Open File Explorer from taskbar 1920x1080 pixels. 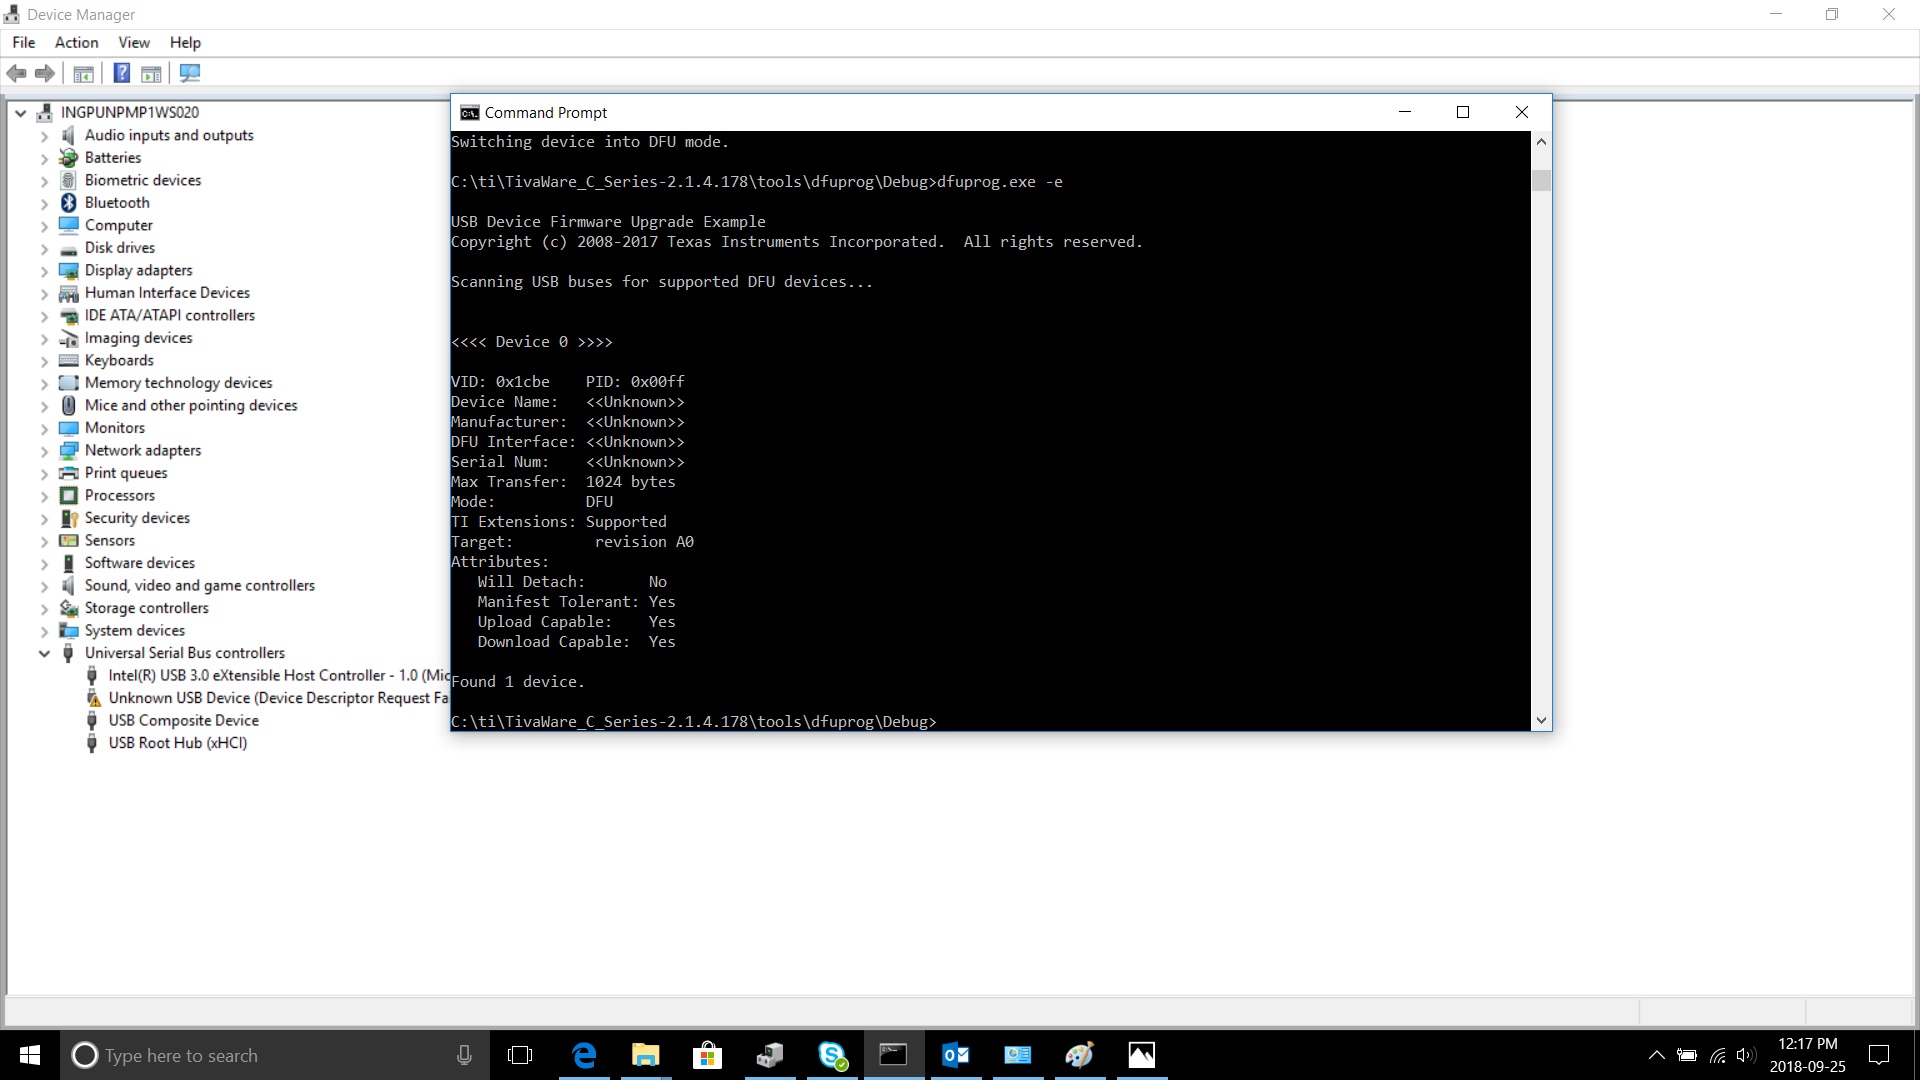pos(646,1055)
